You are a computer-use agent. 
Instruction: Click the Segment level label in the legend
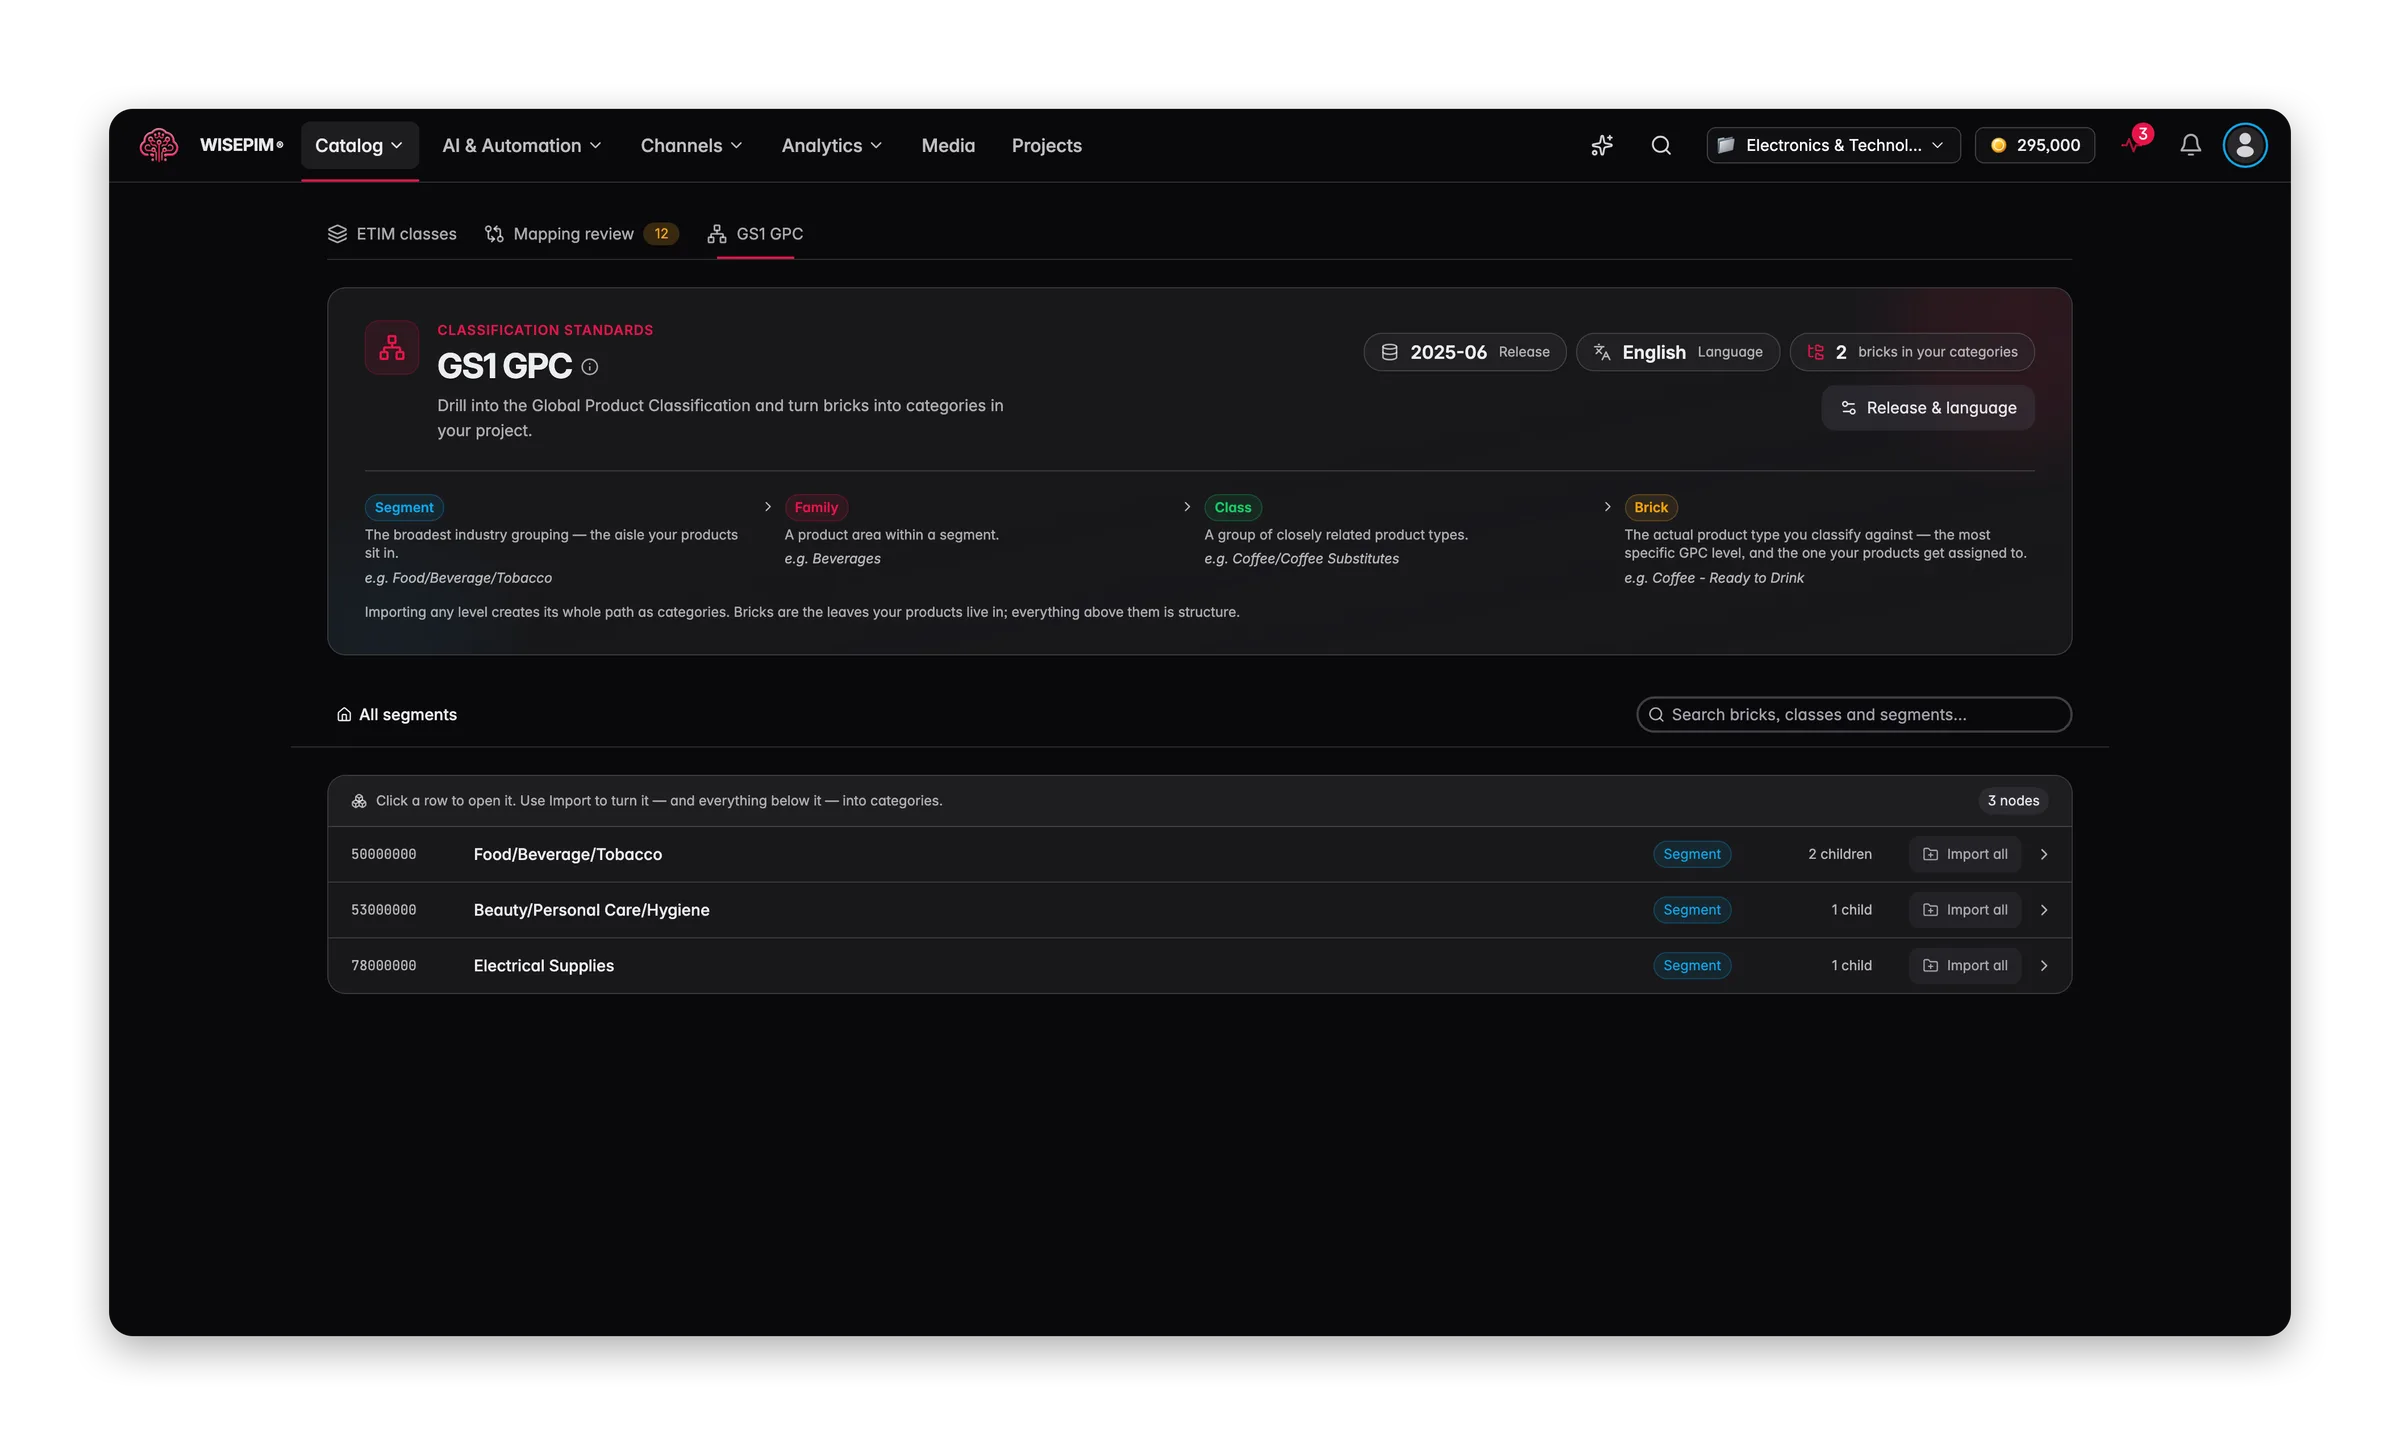point(404,507)
